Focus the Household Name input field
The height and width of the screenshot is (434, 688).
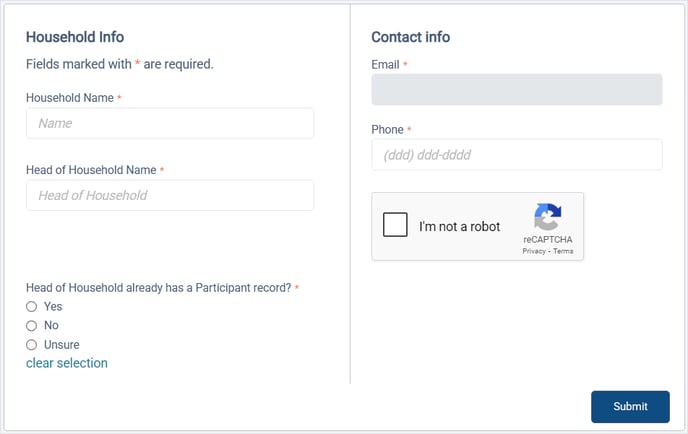170,123
